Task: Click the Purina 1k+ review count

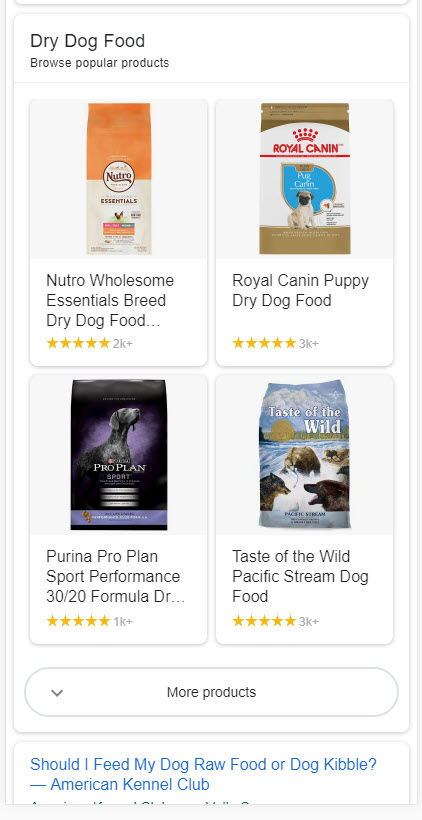Action: click(x=123, y=622)
